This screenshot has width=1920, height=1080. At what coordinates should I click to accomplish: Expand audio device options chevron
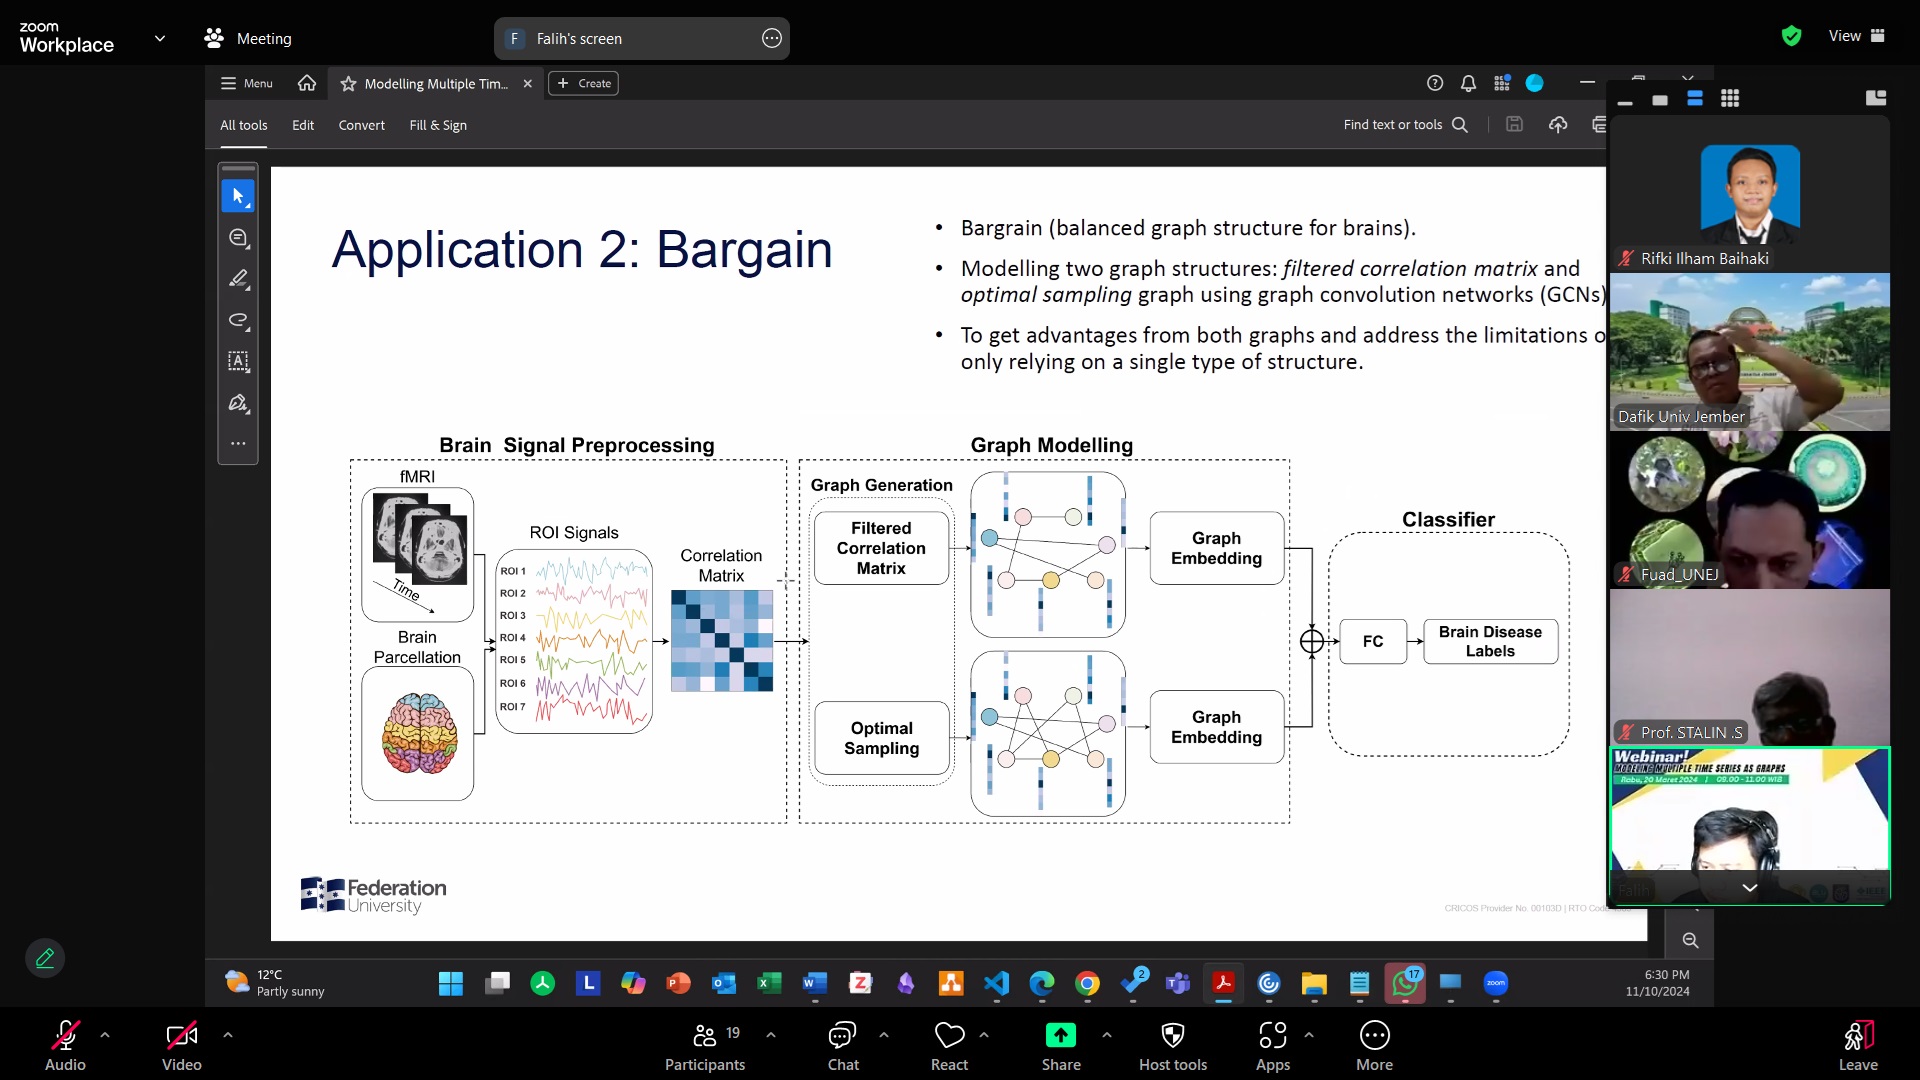105,1035
